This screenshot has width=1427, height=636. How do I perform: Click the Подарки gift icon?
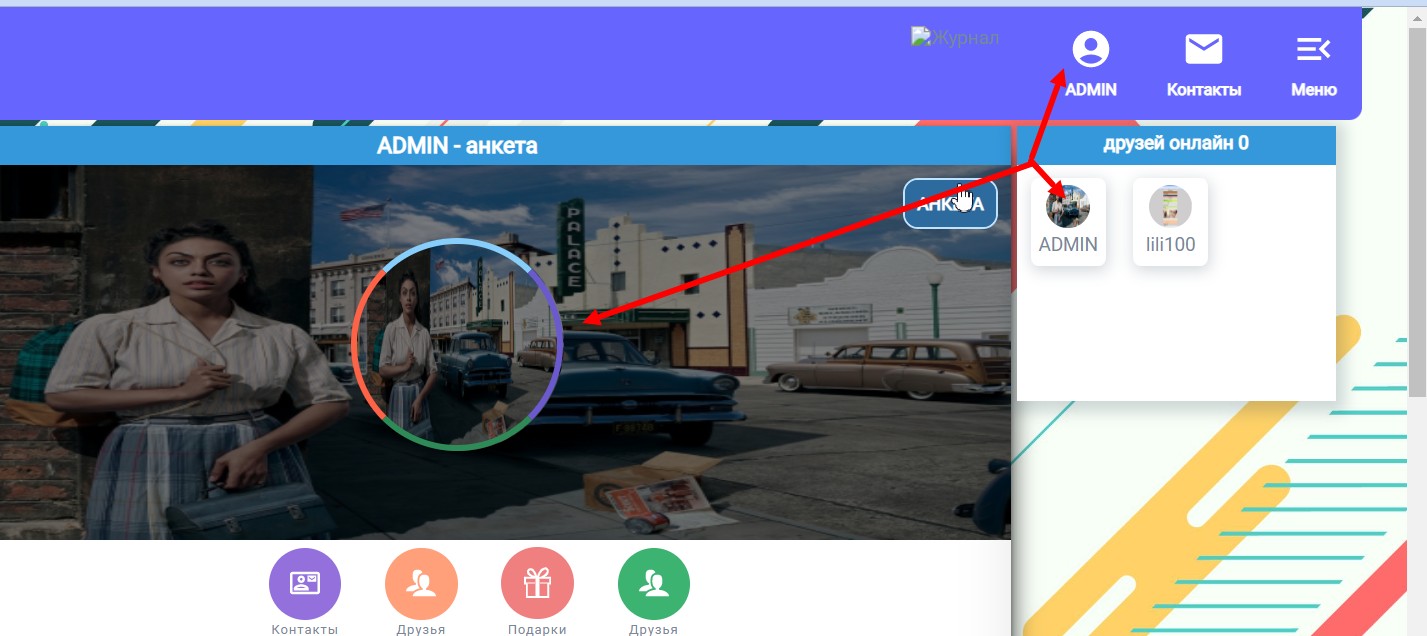point(537,584)
